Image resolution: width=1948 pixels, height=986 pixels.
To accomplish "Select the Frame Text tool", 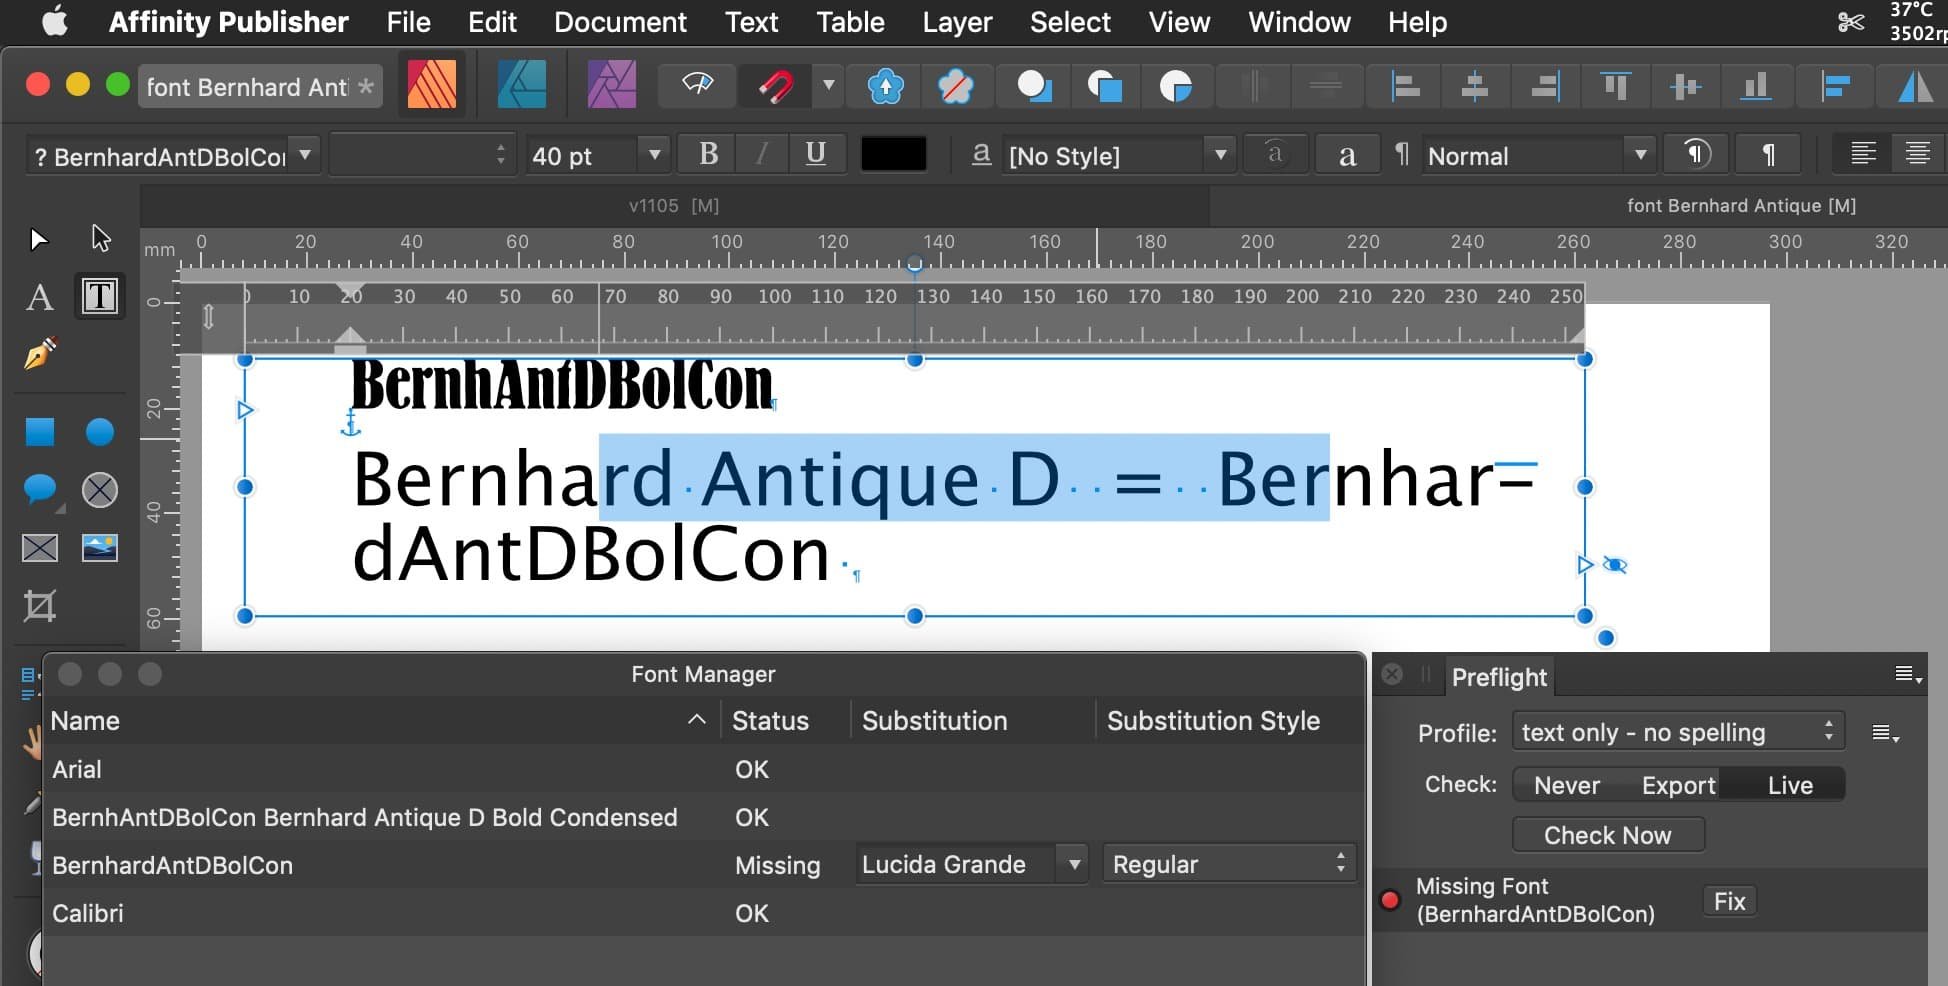I will 99,296.
